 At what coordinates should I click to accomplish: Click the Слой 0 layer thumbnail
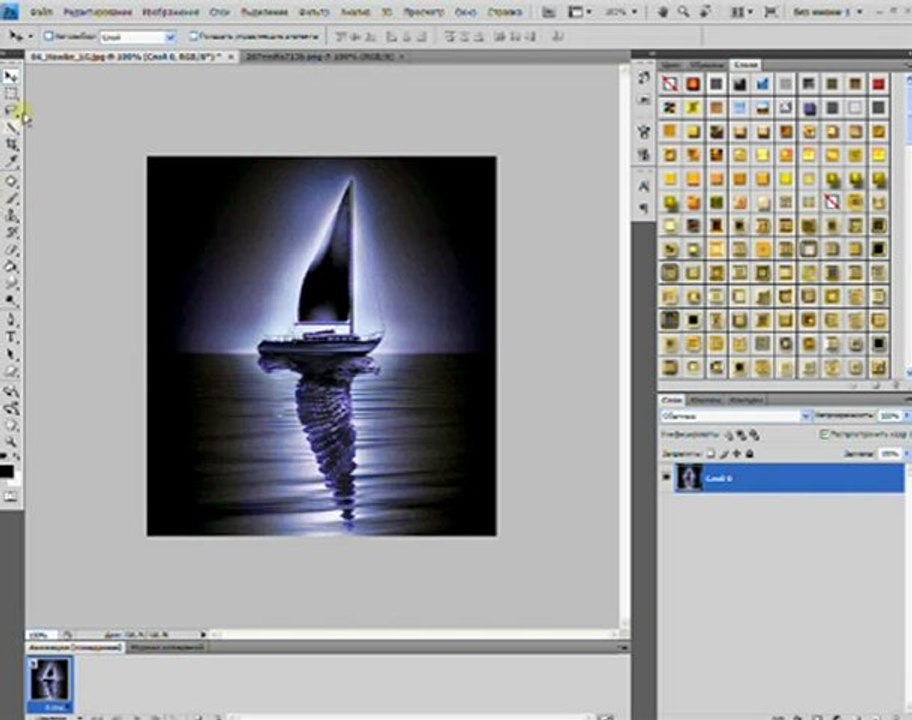(x=689, y=478)
